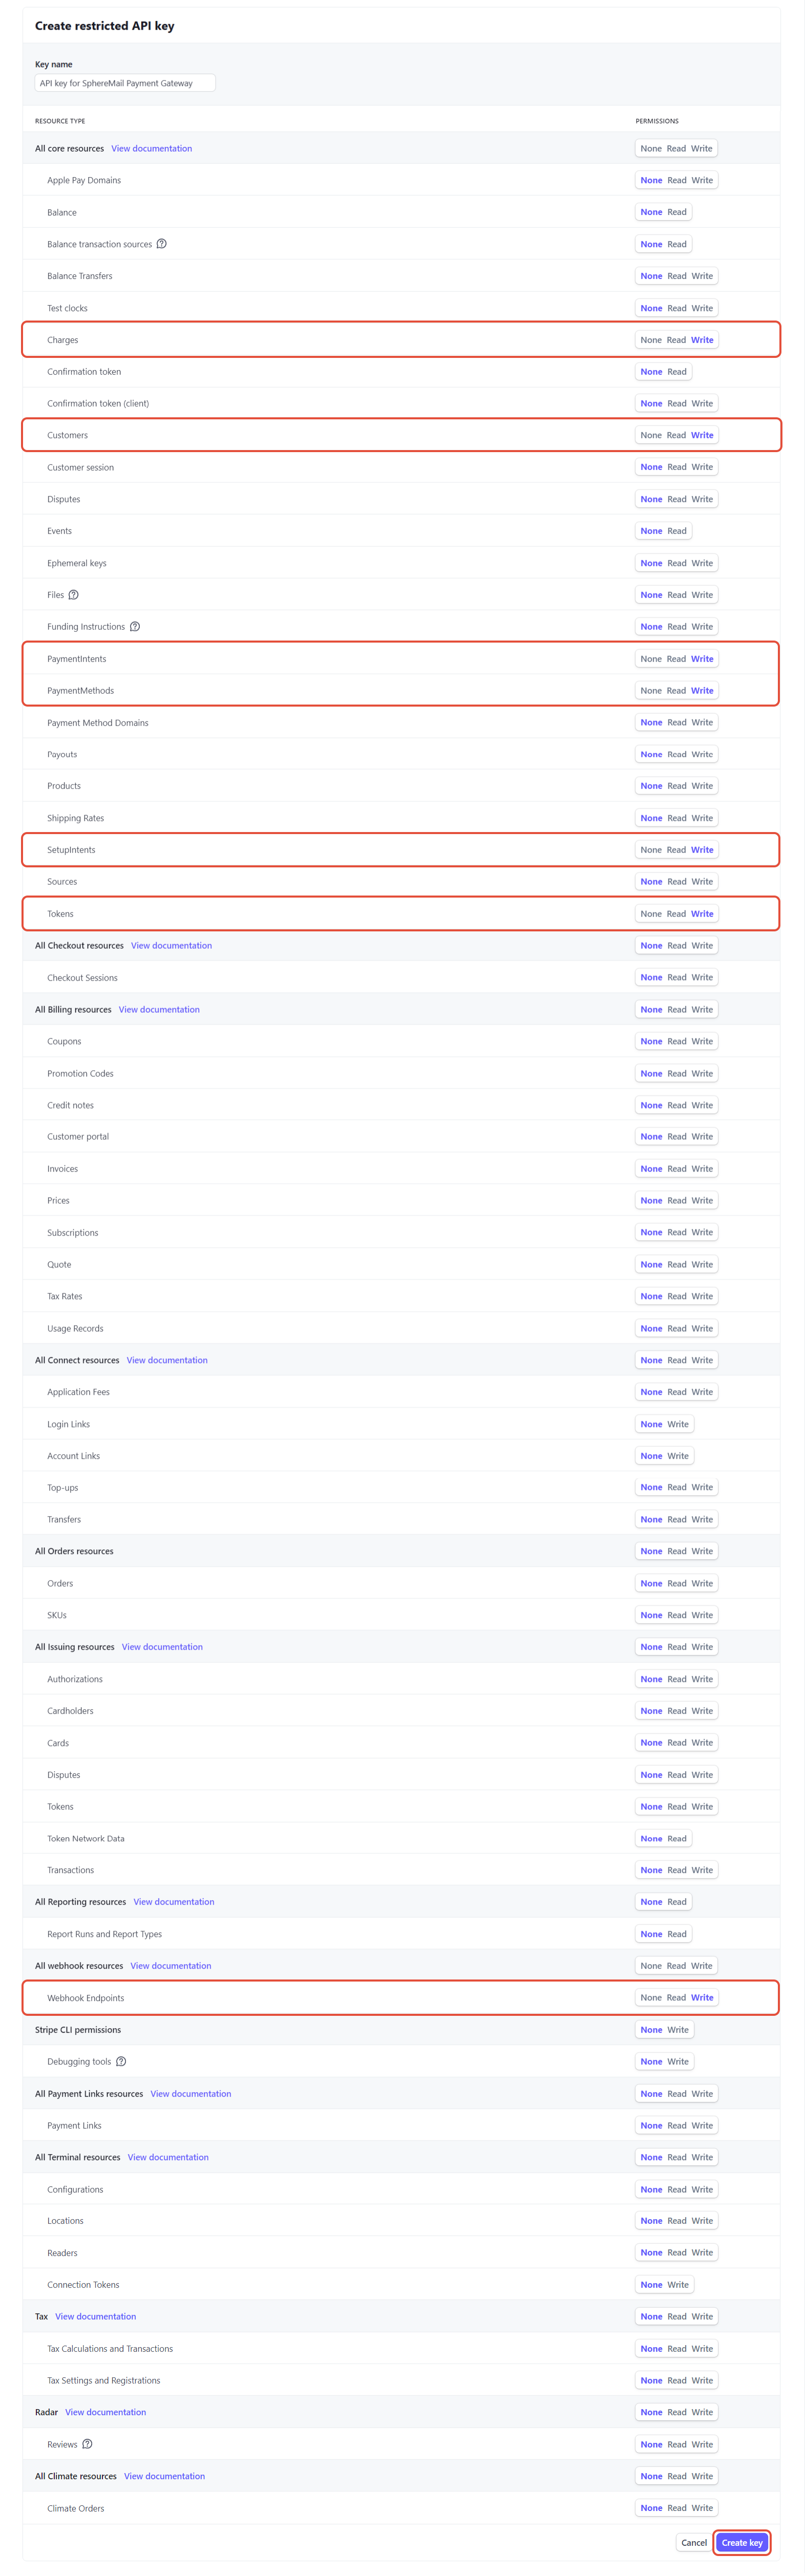This screenshot has height=2576, width=805.
Task: Open View documentation link for Tax
Action: [96, 2316]
